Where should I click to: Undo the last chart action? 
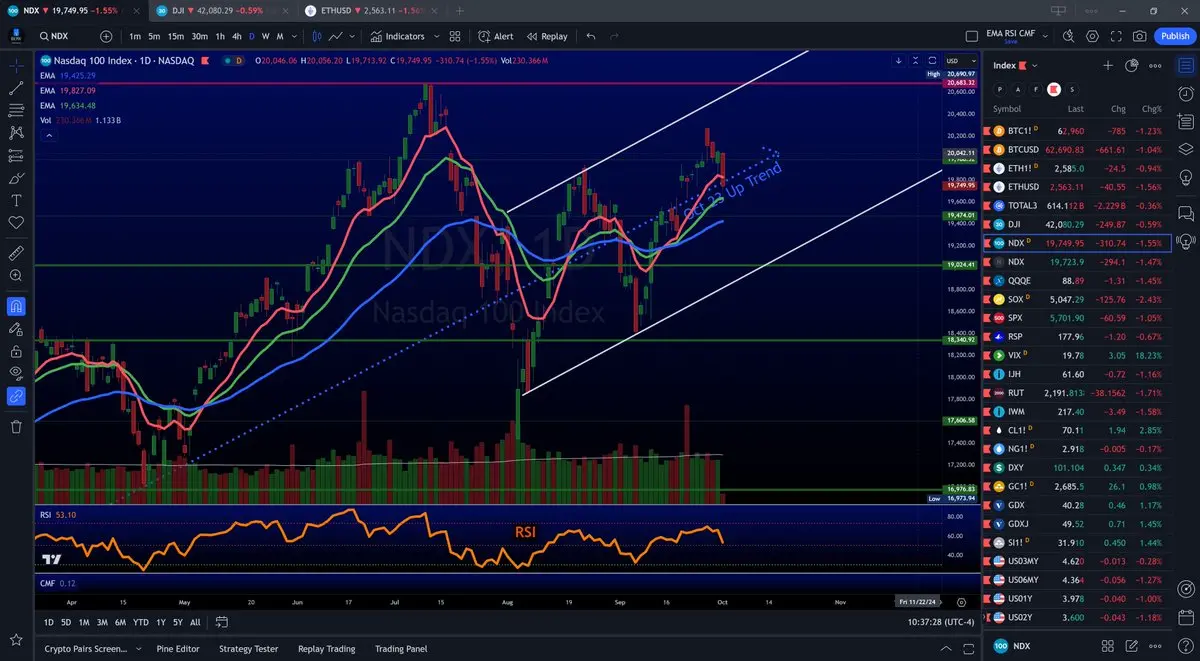(591, 36)
